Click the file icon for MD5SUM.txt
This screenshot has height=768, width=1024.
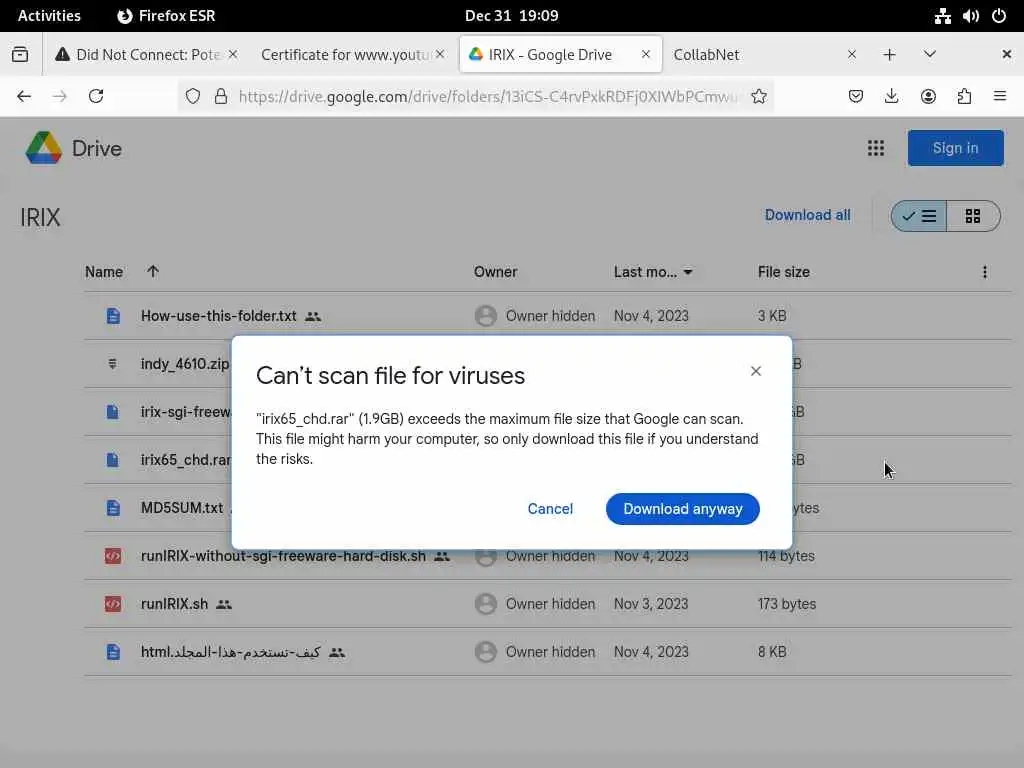pos(113,508)
